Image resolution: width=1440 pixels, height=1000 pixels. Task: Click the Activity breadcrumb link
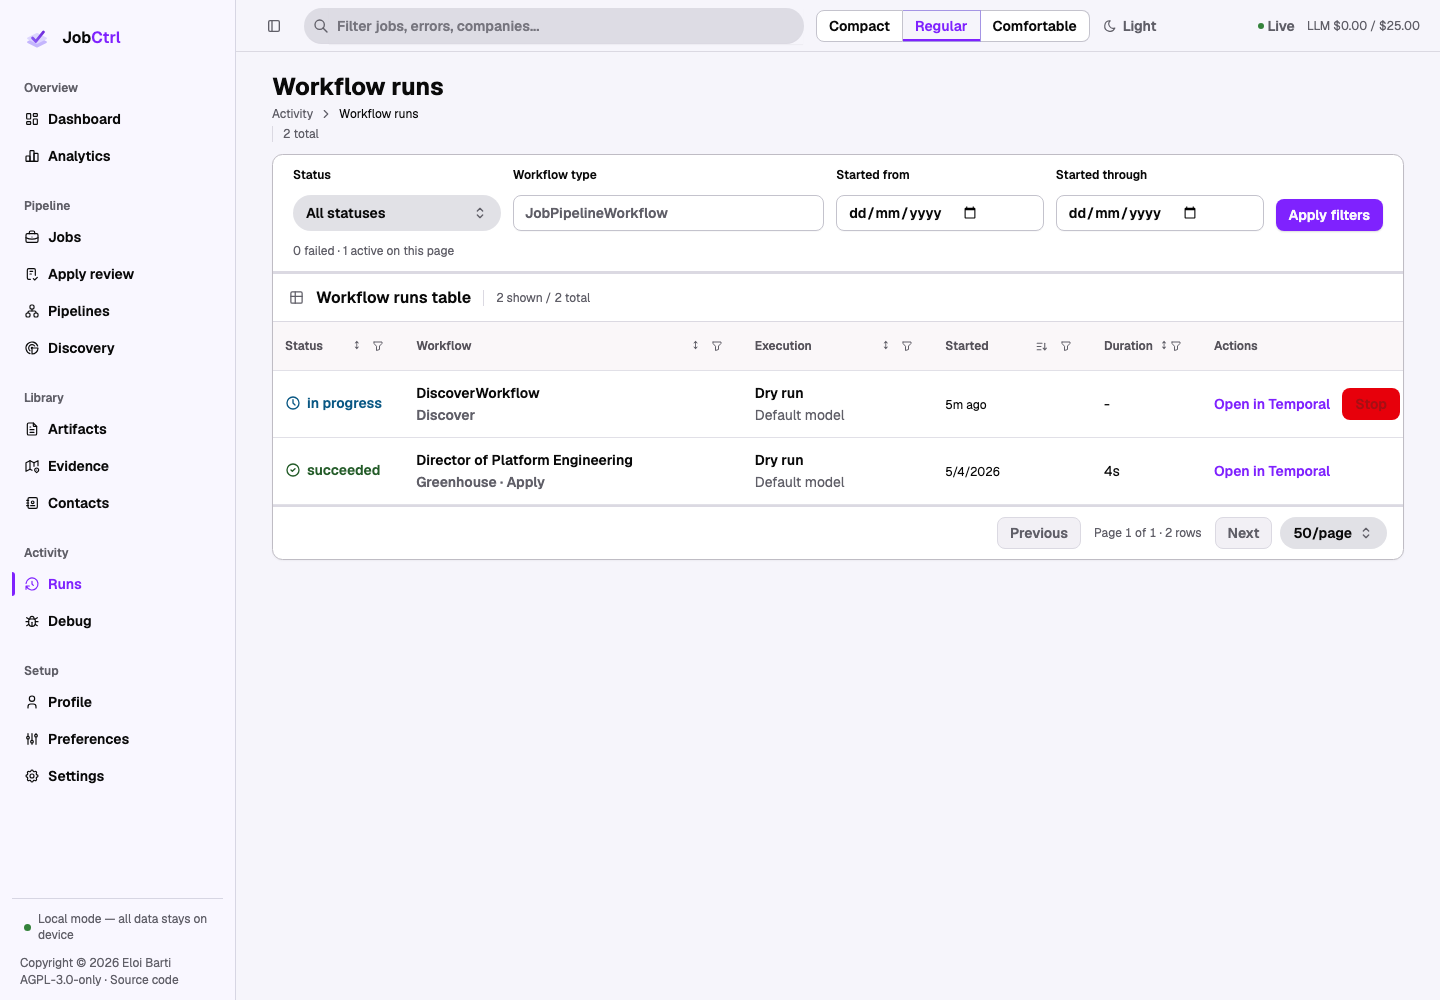coord(292,114)
